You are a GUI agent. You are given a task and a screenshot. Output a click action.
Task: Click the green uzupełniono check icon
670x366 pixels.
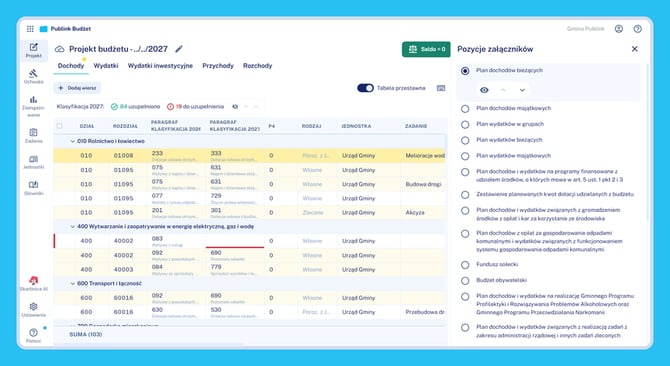[x=114, y=106]
